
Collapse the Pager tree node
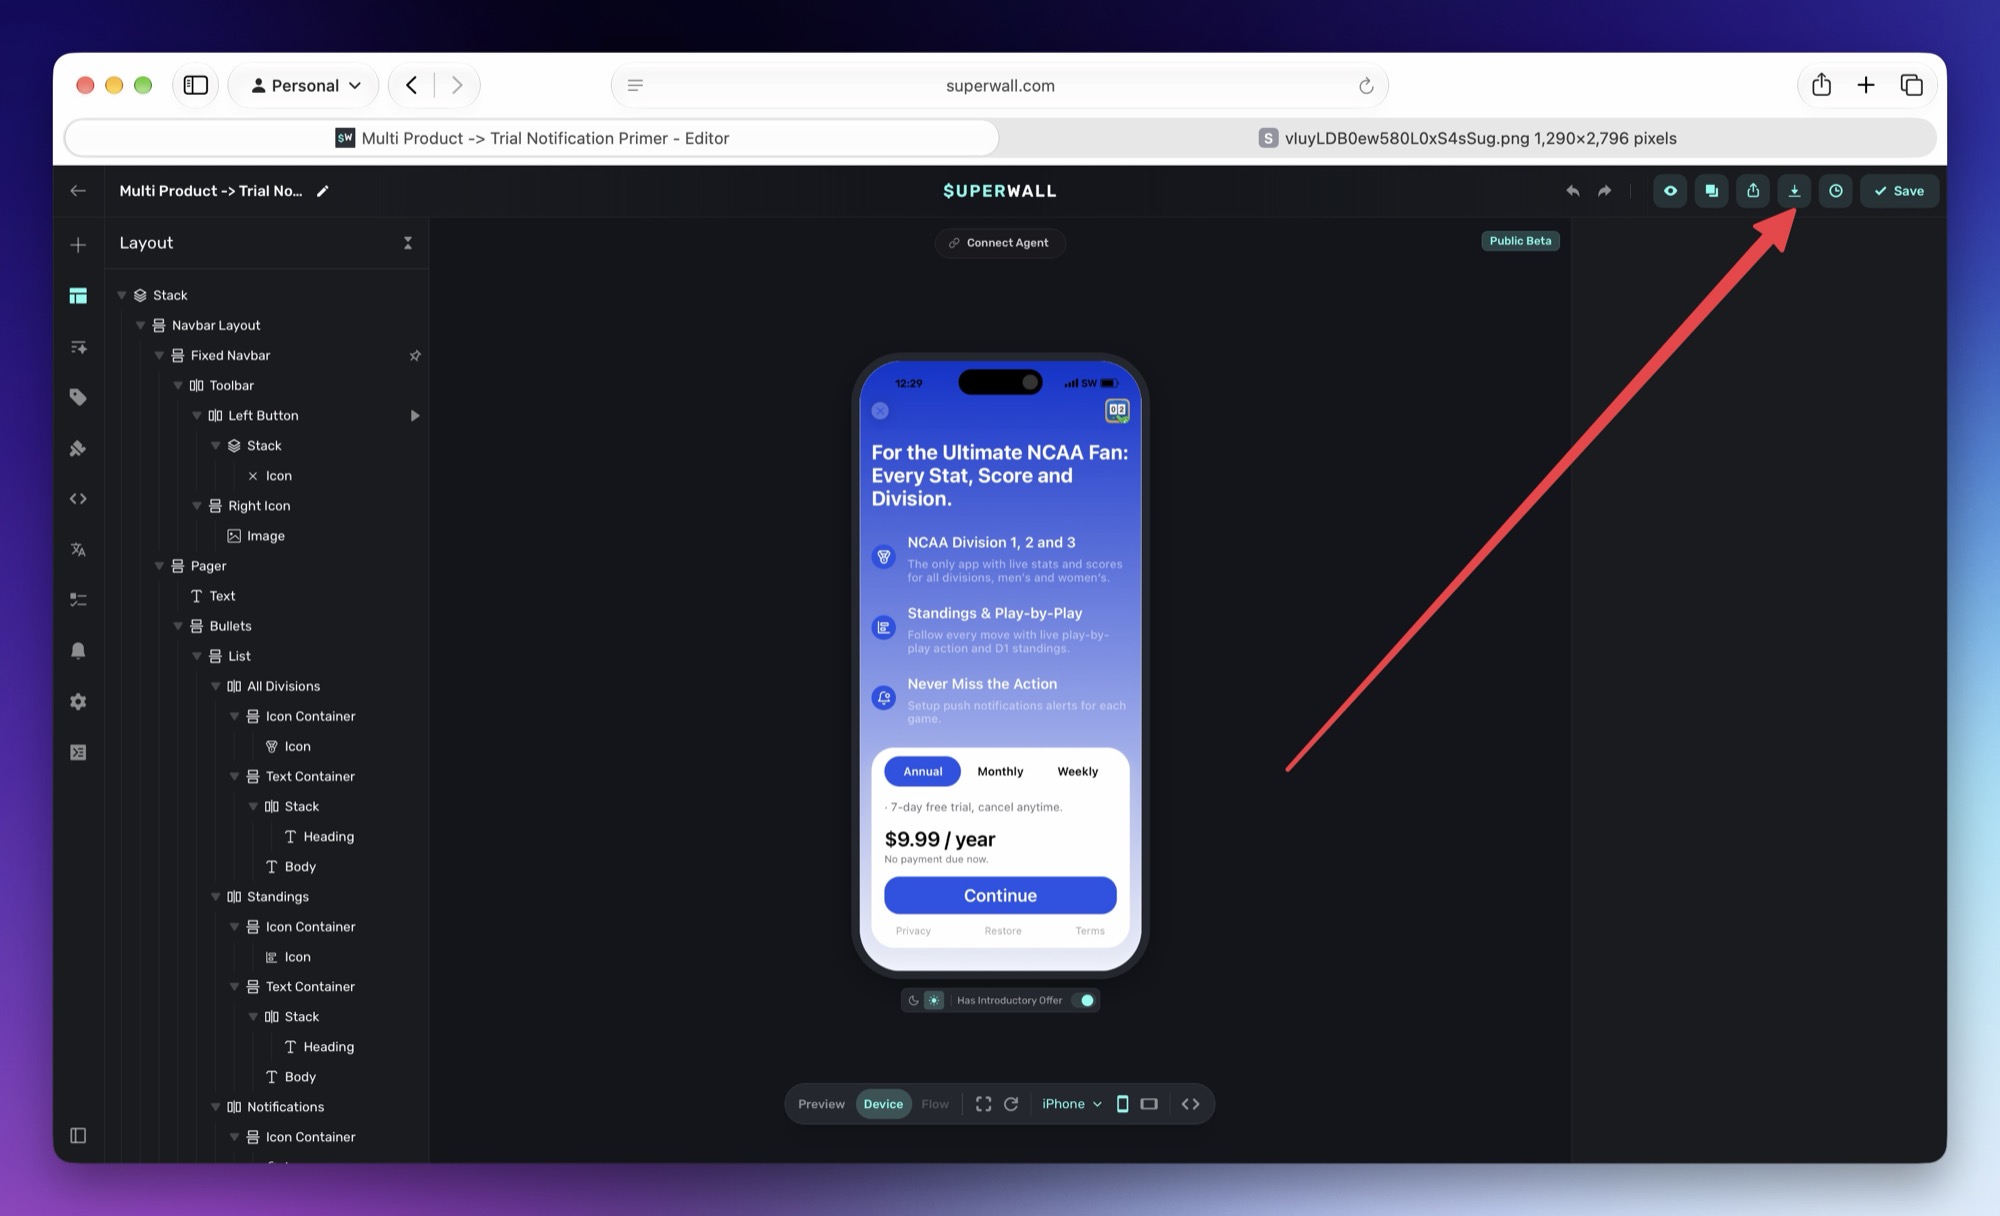[159, 566]
